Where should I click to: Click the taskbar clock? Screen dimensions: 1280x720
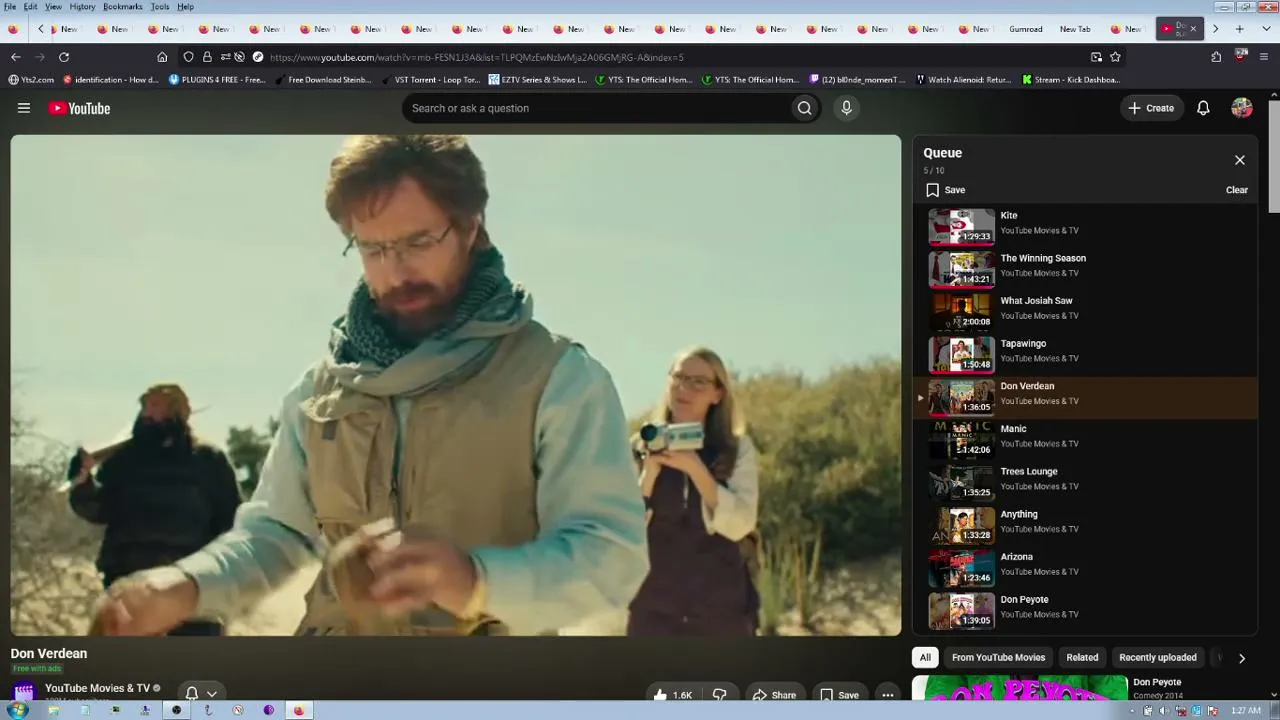pyautogui.click(x=1246, y=711)
